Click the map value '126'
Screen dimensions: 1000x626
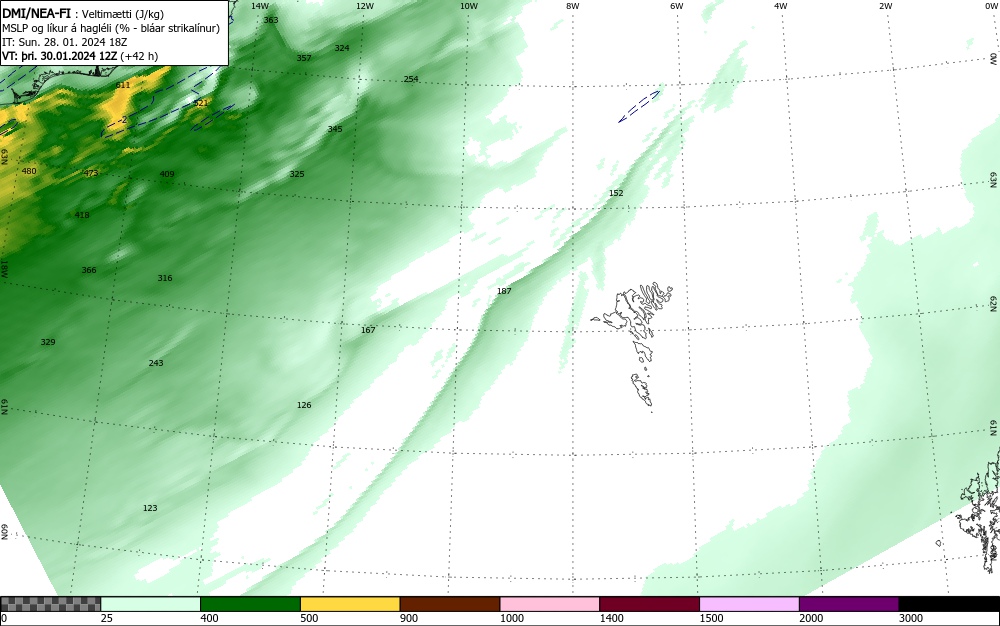coord(304,405)
